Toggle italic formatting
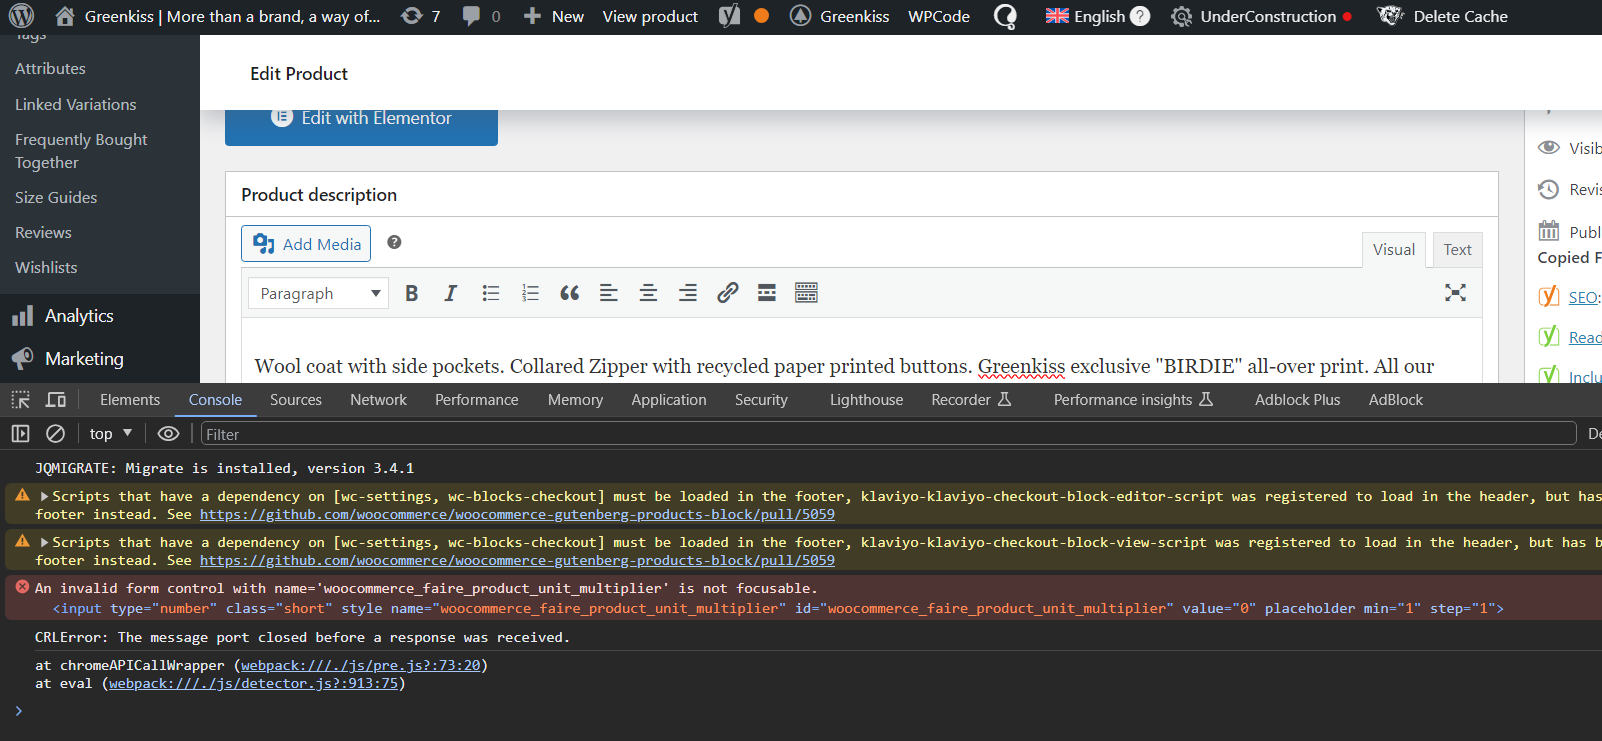 451,293
